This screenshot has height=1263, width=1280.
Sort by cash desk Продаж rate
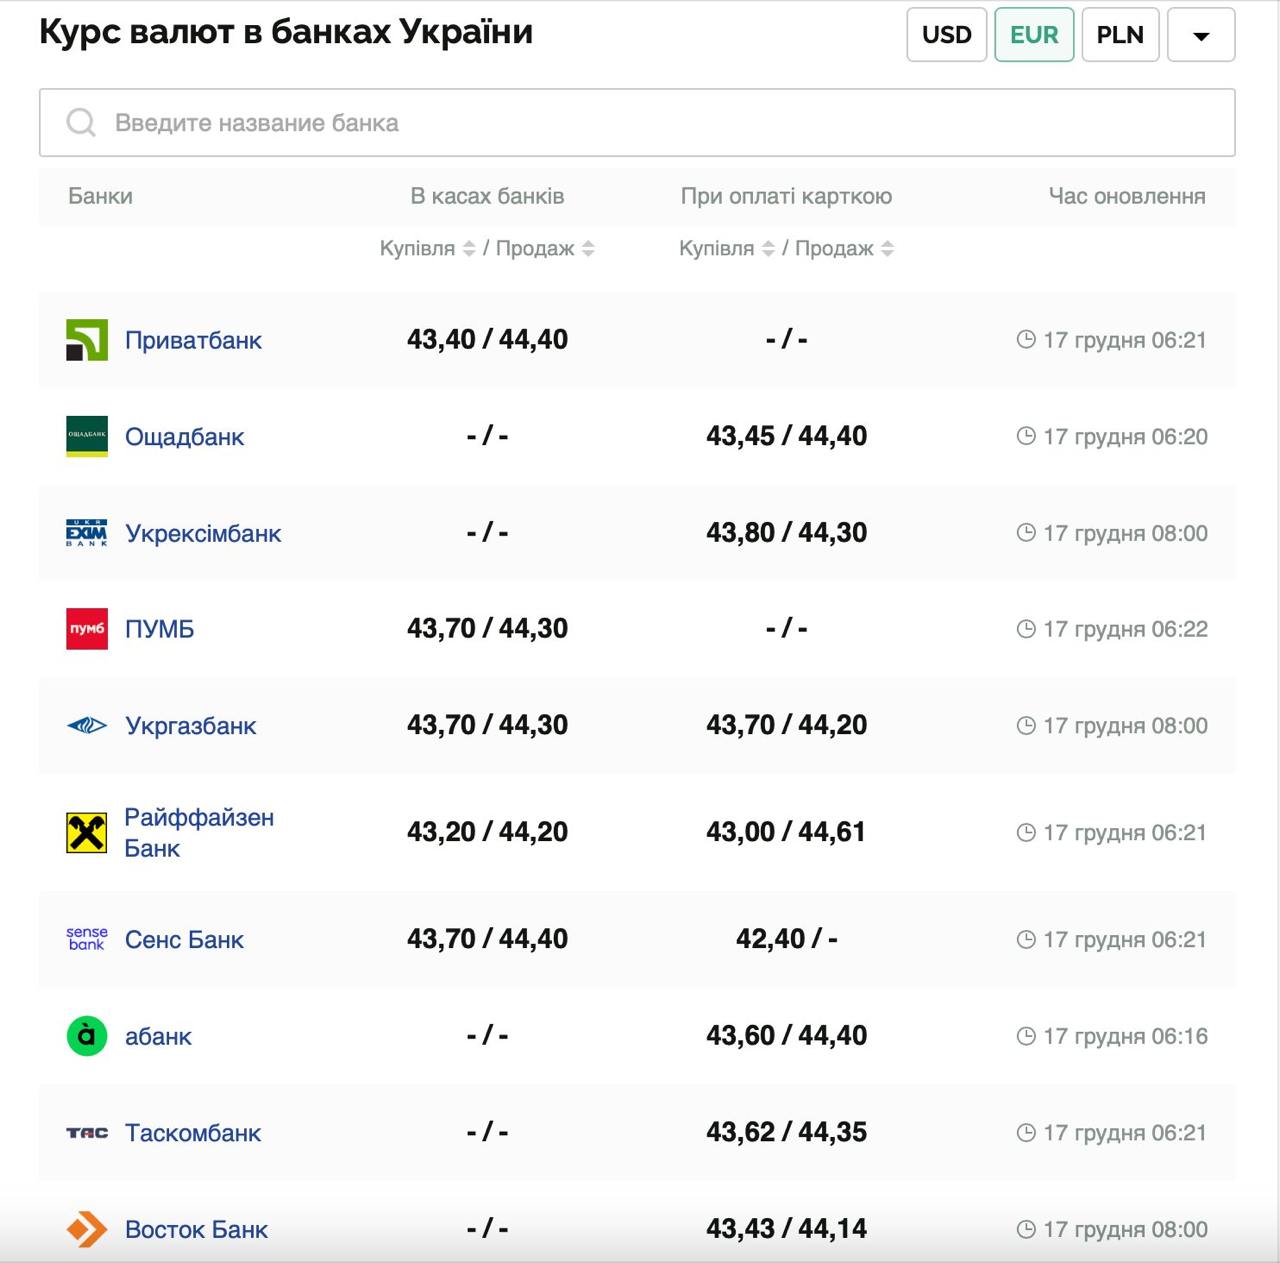coord(588,249)
